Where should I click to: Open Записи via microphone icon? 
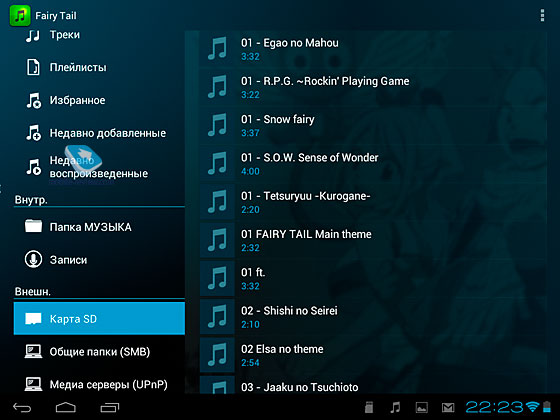pyautogui.click(x=34, y=260)
